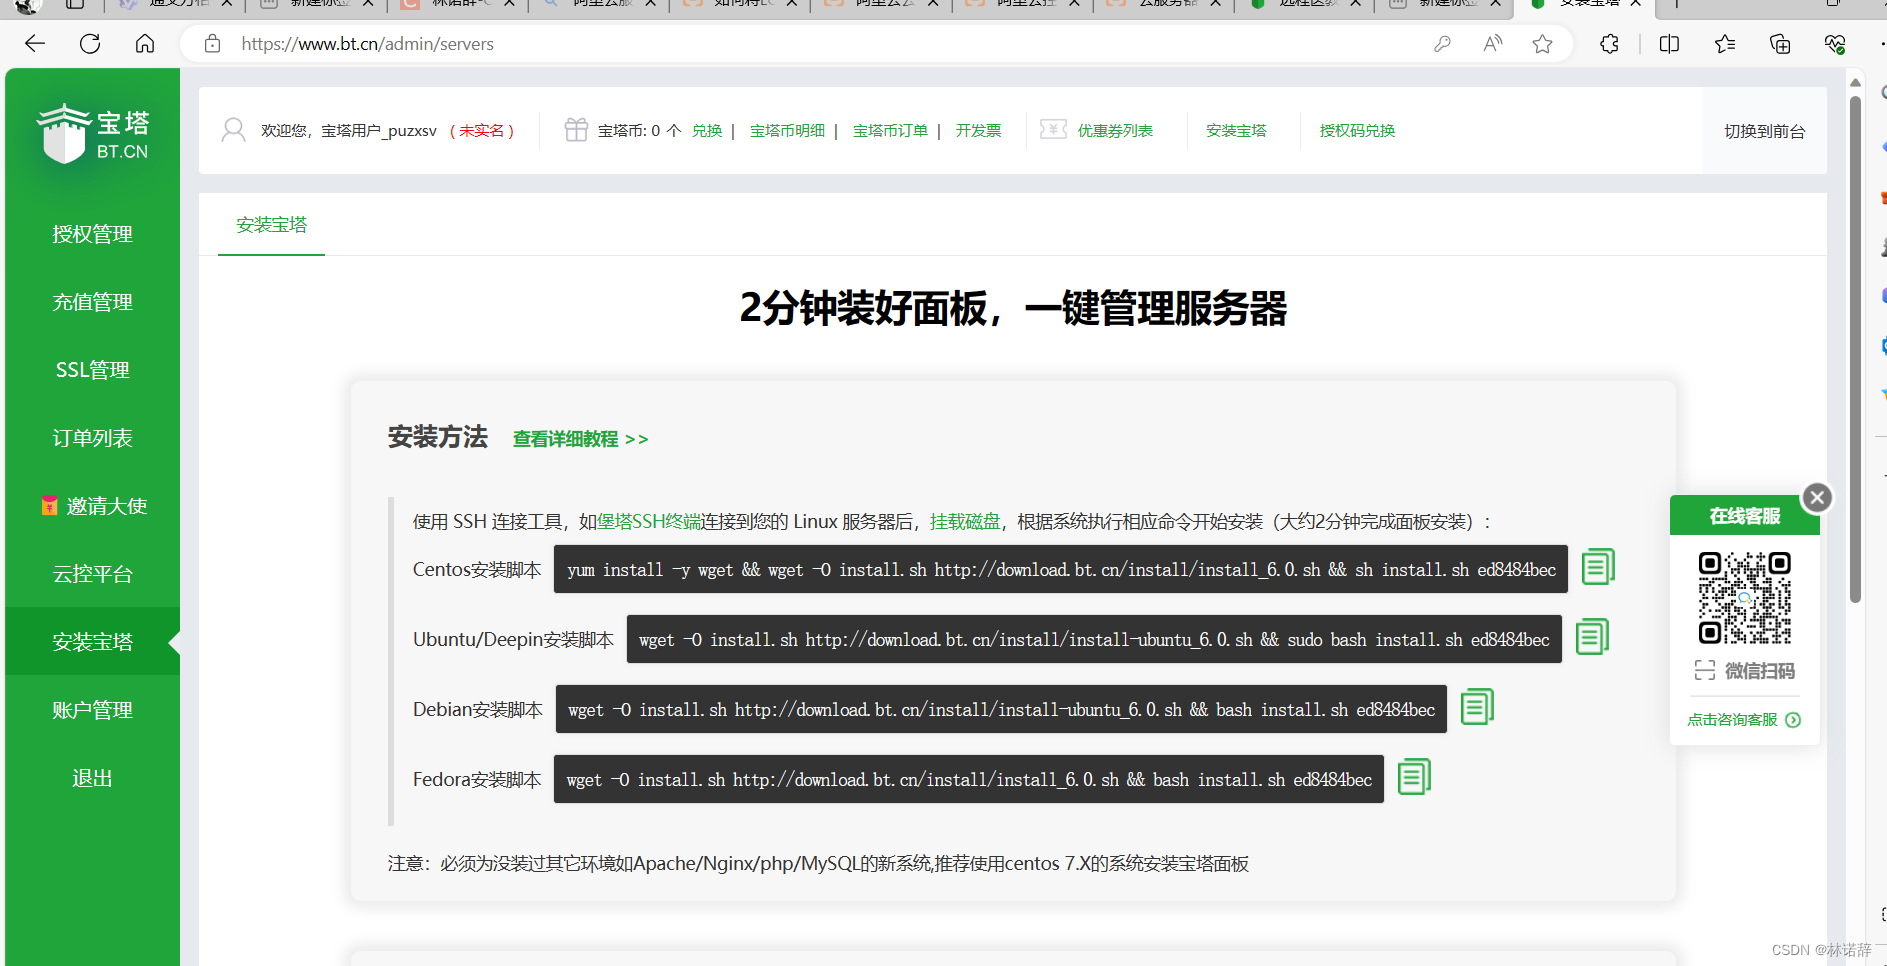This screenshot has width=1887, height=966.
Task: Open 挂载磁盘 link
Action: click(964, 521)
